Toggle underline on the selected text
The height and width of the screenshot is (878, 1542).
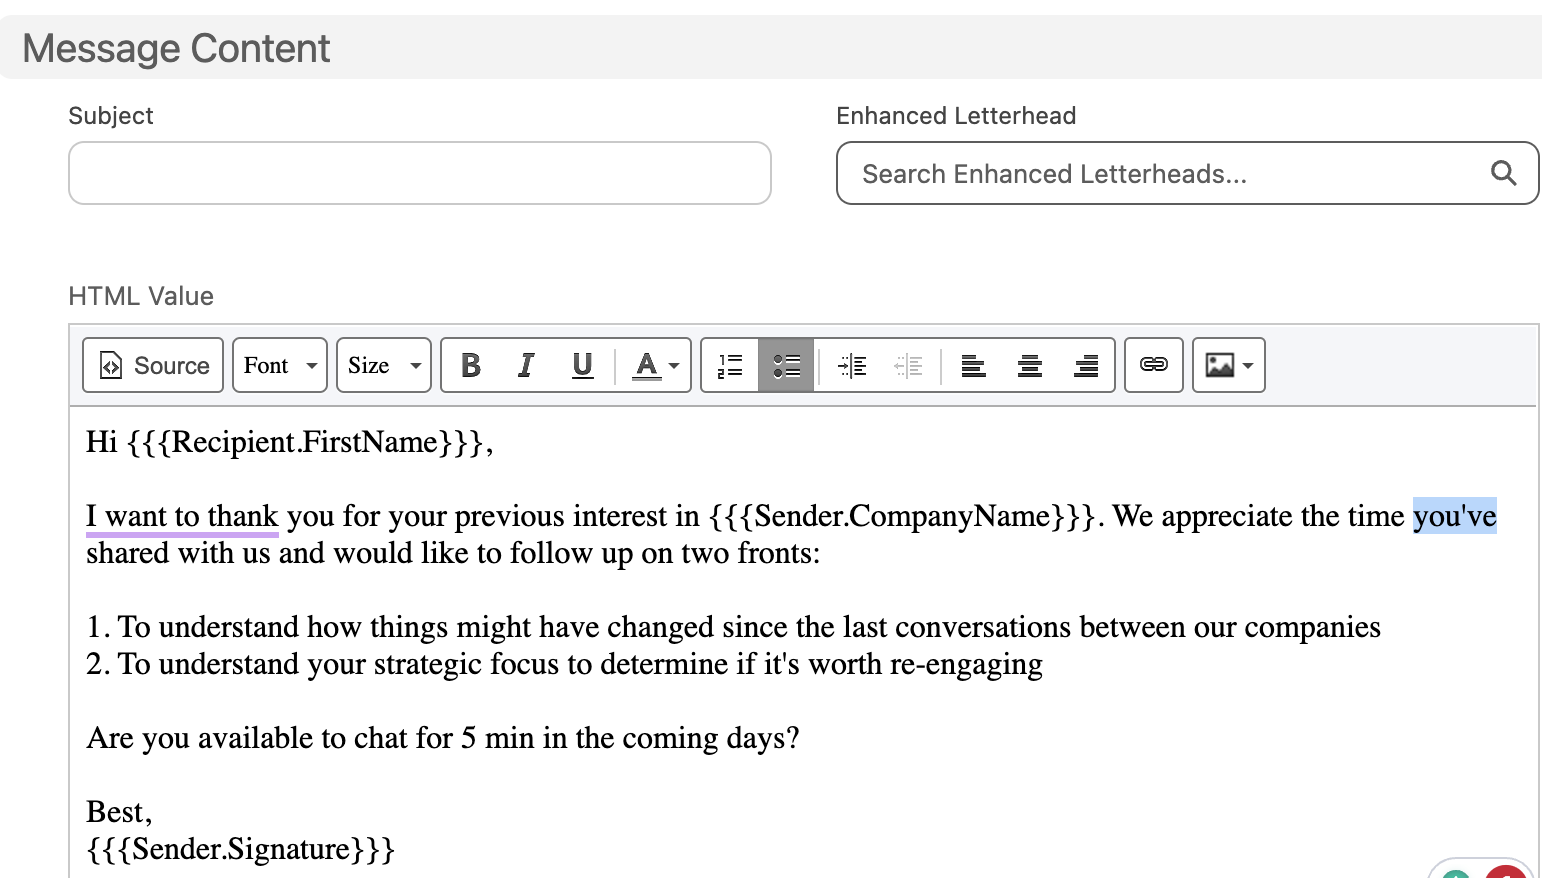pyautogui.click(x=582, y=365)
